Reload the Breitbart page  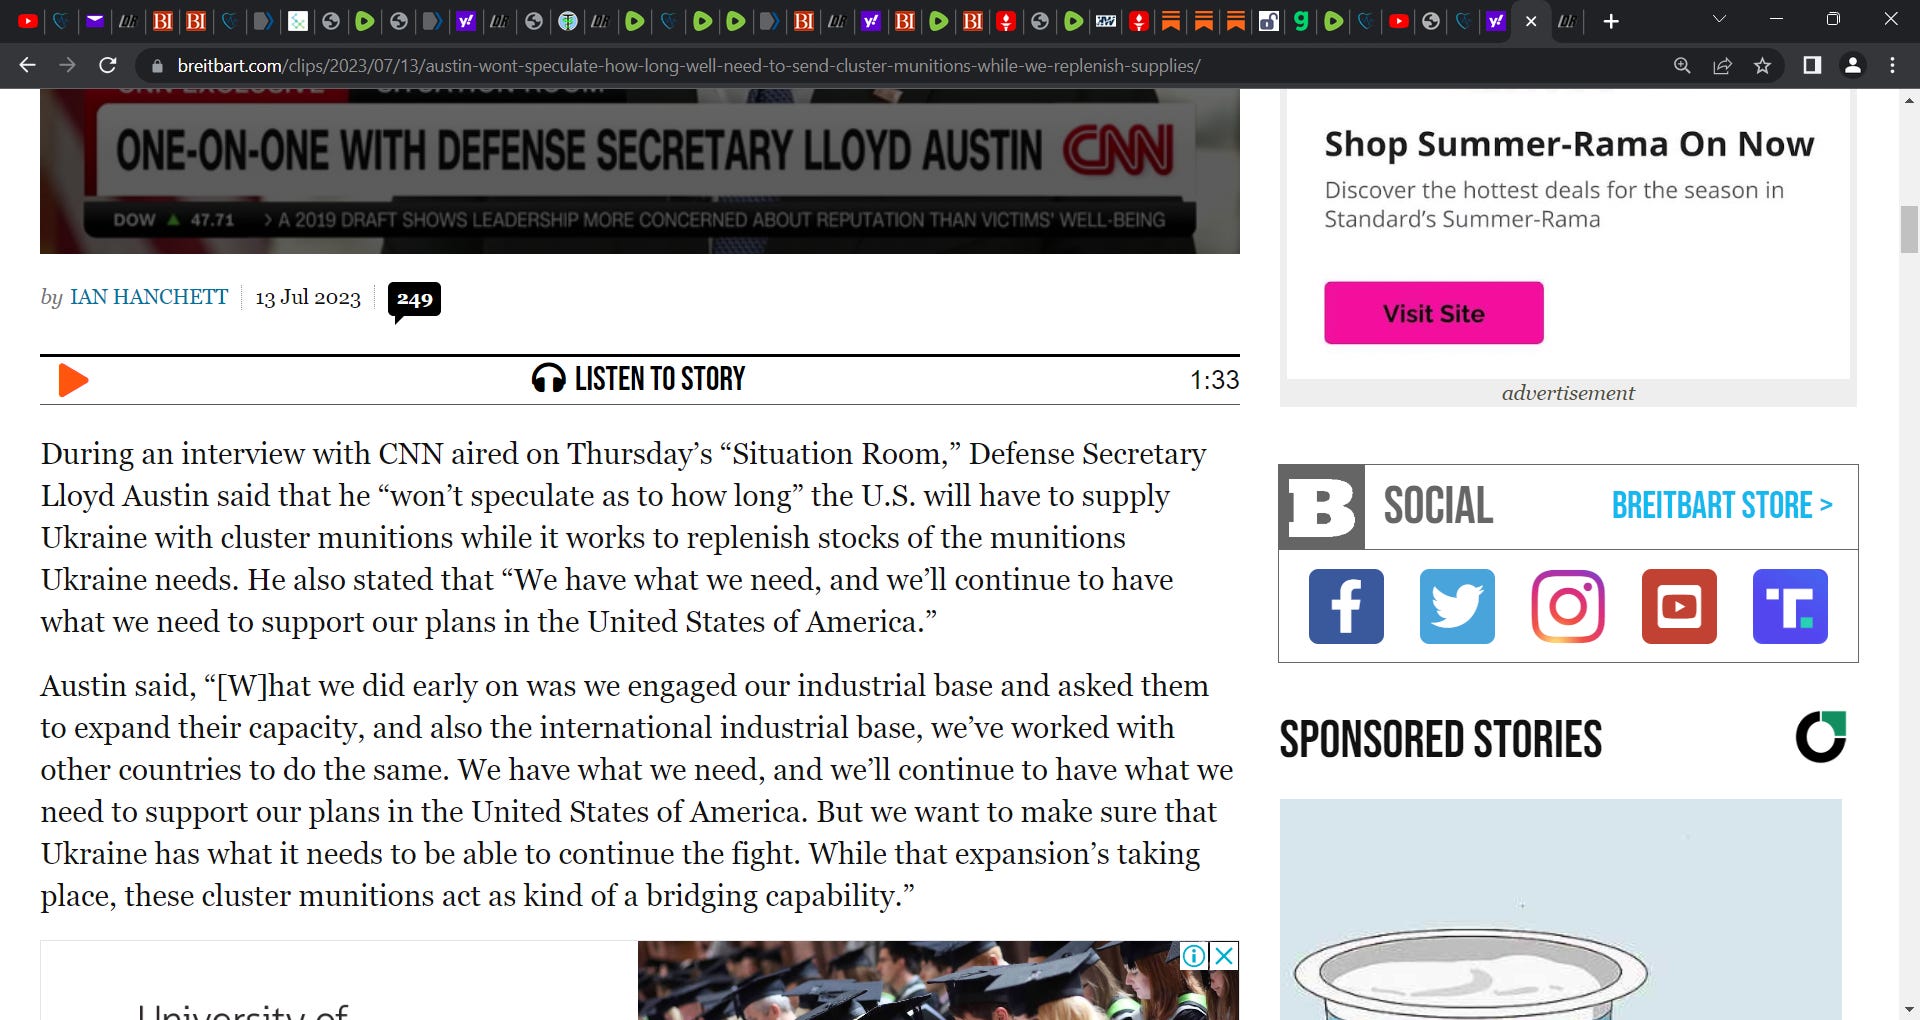click(108, 66)
